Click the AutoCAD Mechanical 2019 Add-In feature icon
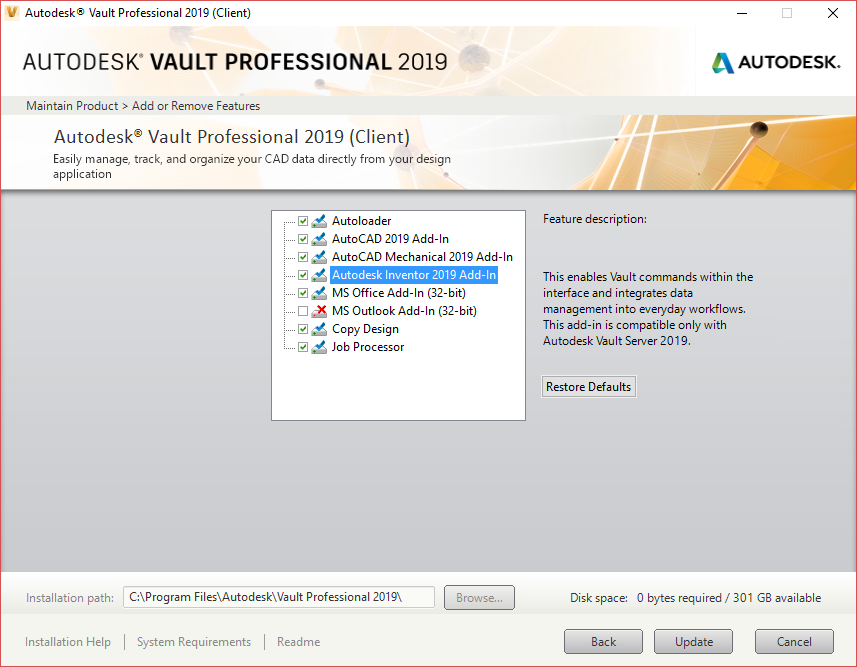Screen dimensions: 857x667 (319, 257)
